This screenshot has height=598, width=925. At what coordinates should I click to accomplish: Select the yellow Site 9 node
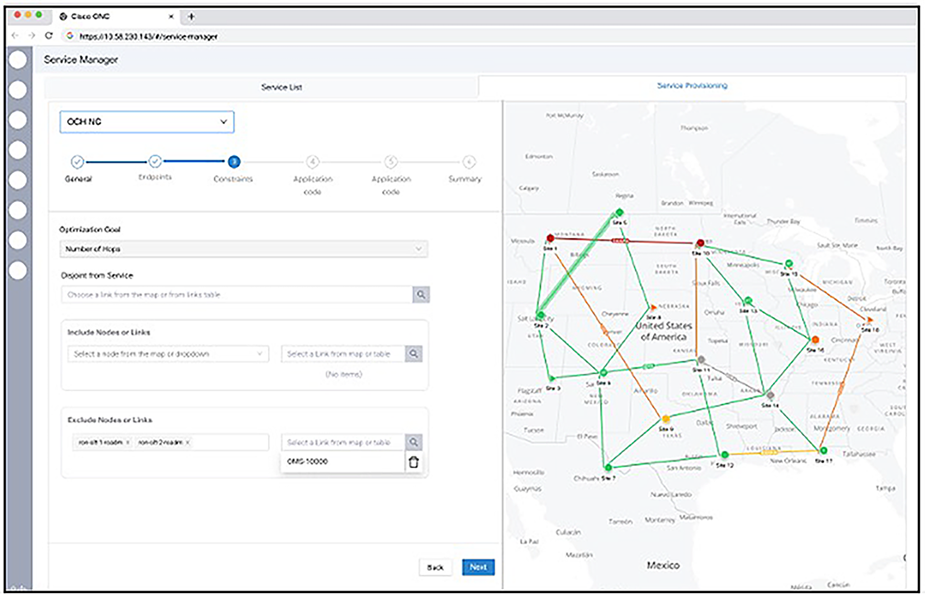pos(666,419)
